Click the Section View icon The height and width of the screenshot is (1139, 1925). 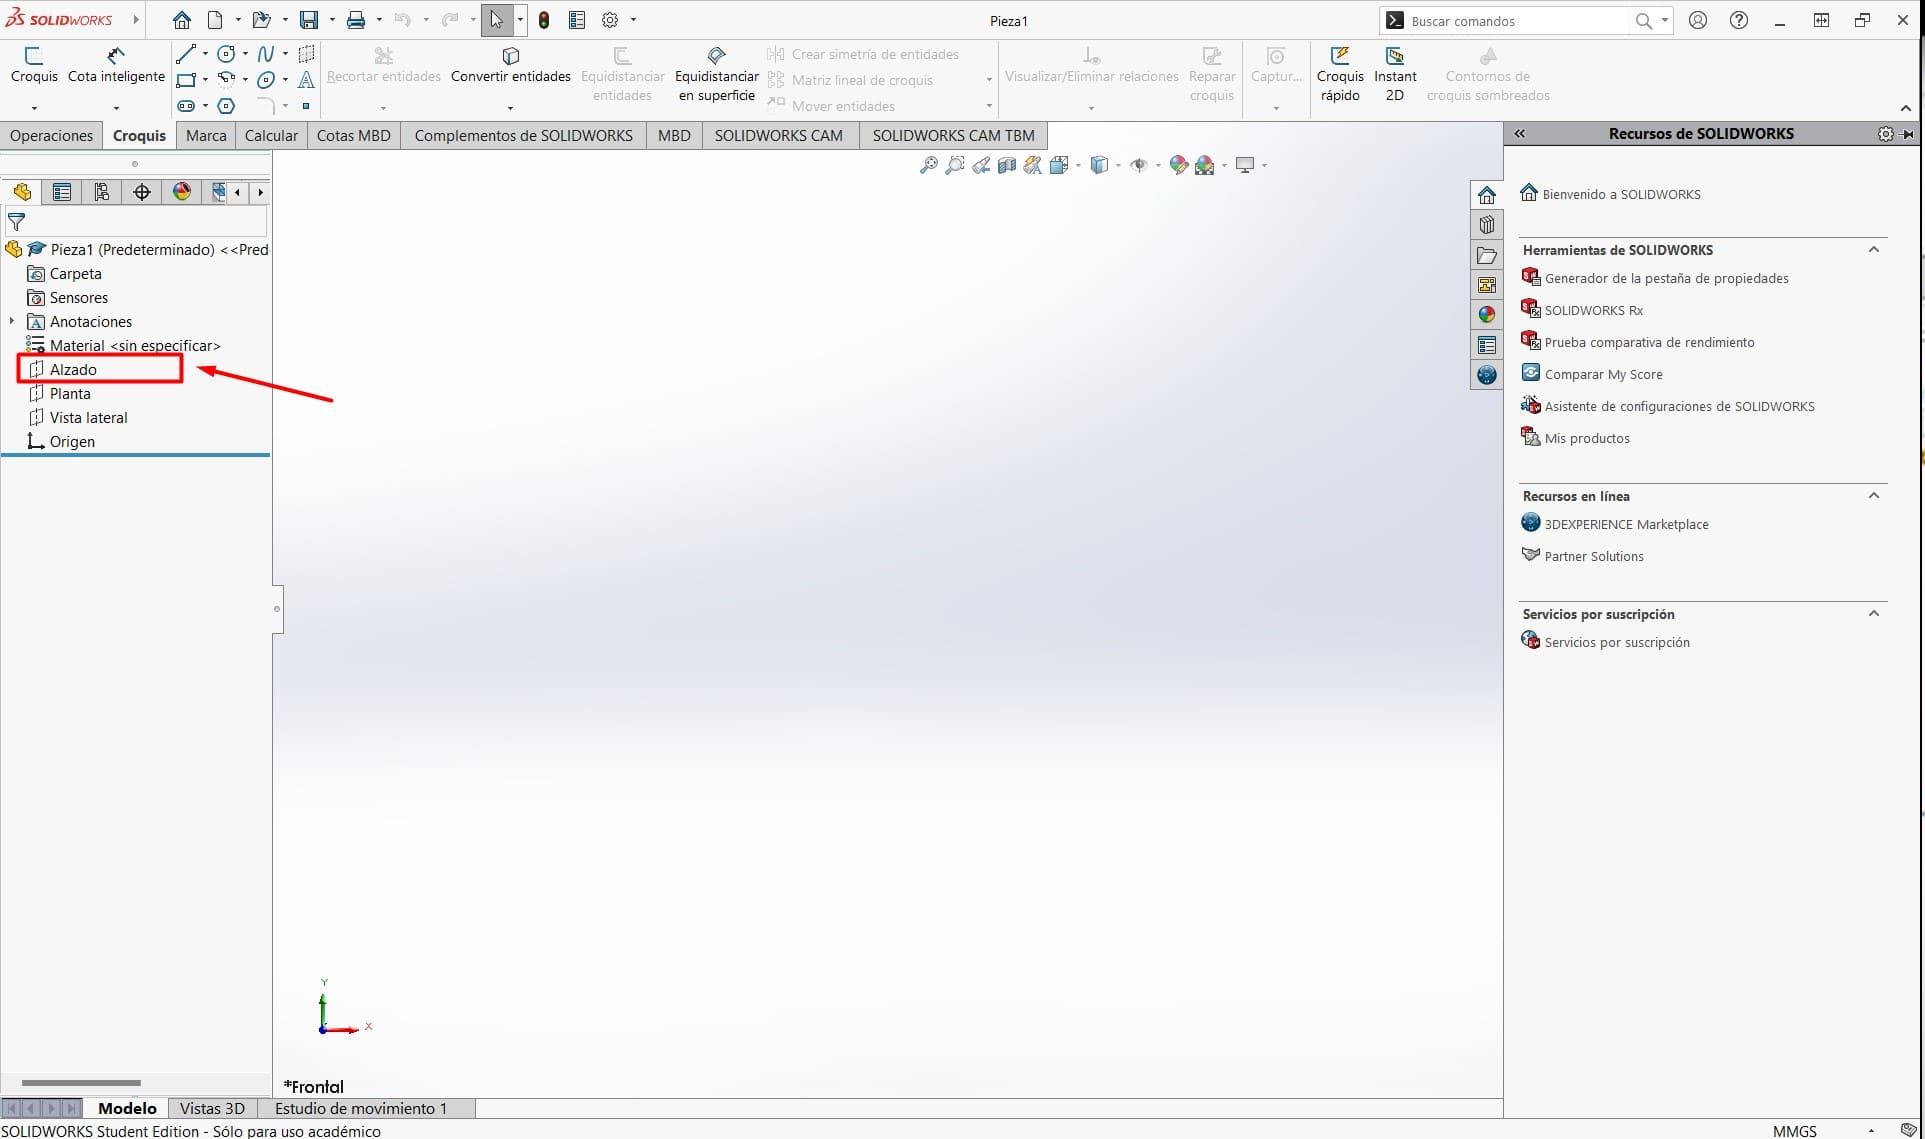(x=1007, y=165)
